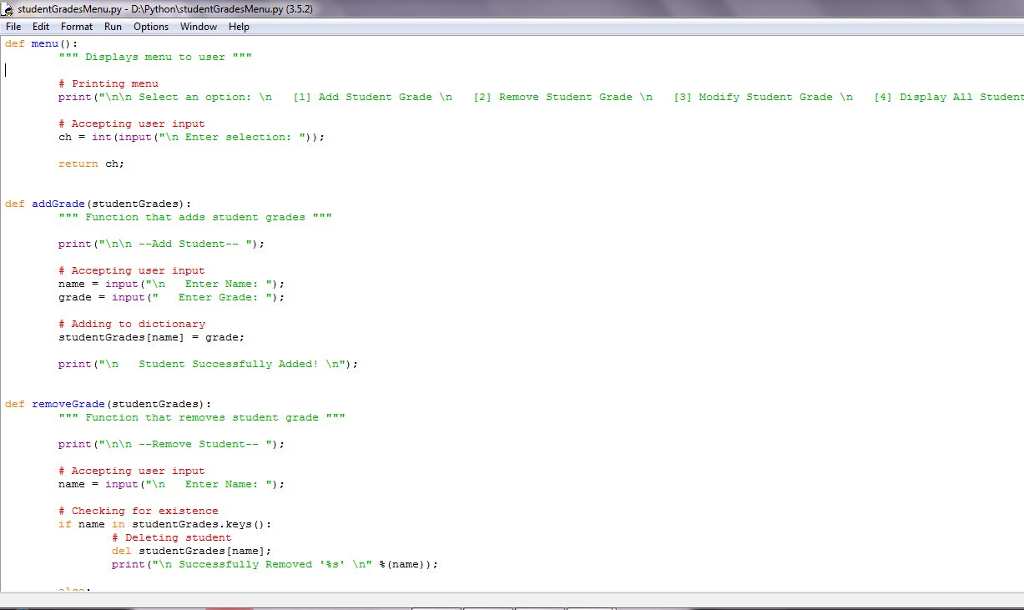1024x610 pixels.
Task: Click 'studentGrades[name] = grade;' line
Action: coord(151,337)
